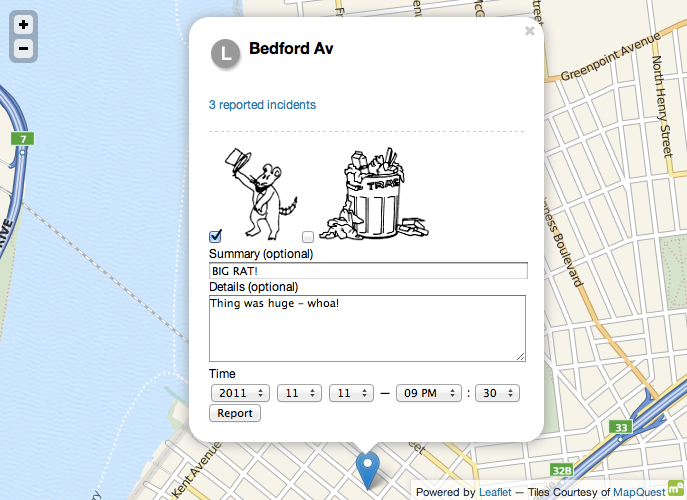
Task: Open the year dropdown showing 2011
Action: coord(240,393)
